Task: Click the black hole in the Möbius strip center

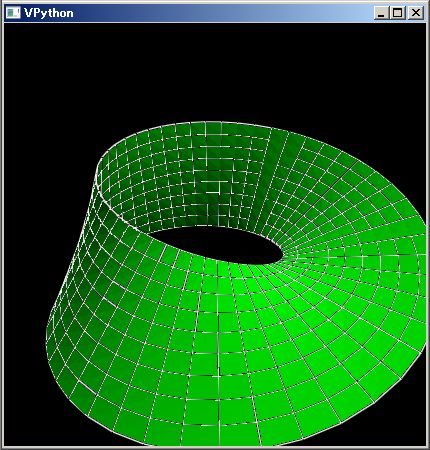Action: pos(218,245)
